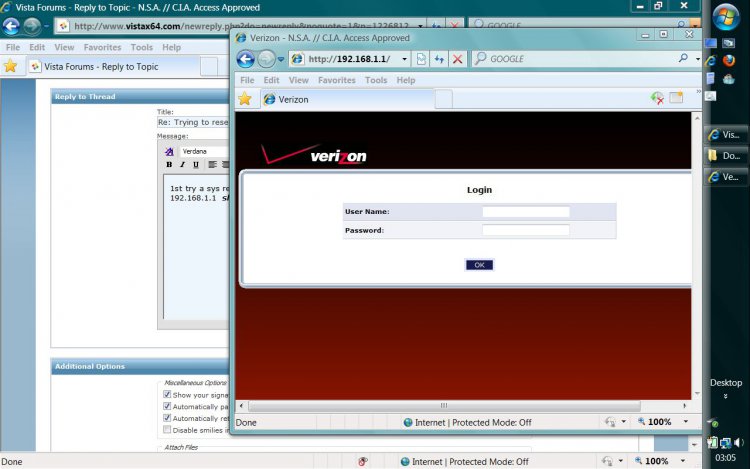Click Switch between windows quick launch icon

coord(728,43)
